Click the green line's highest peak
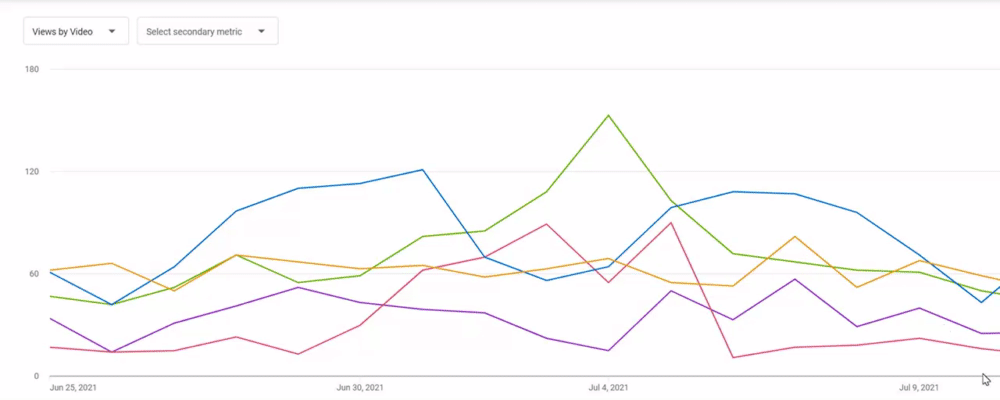The height and width of the screenshot is (400, 1000). click(x=608, y=115)
